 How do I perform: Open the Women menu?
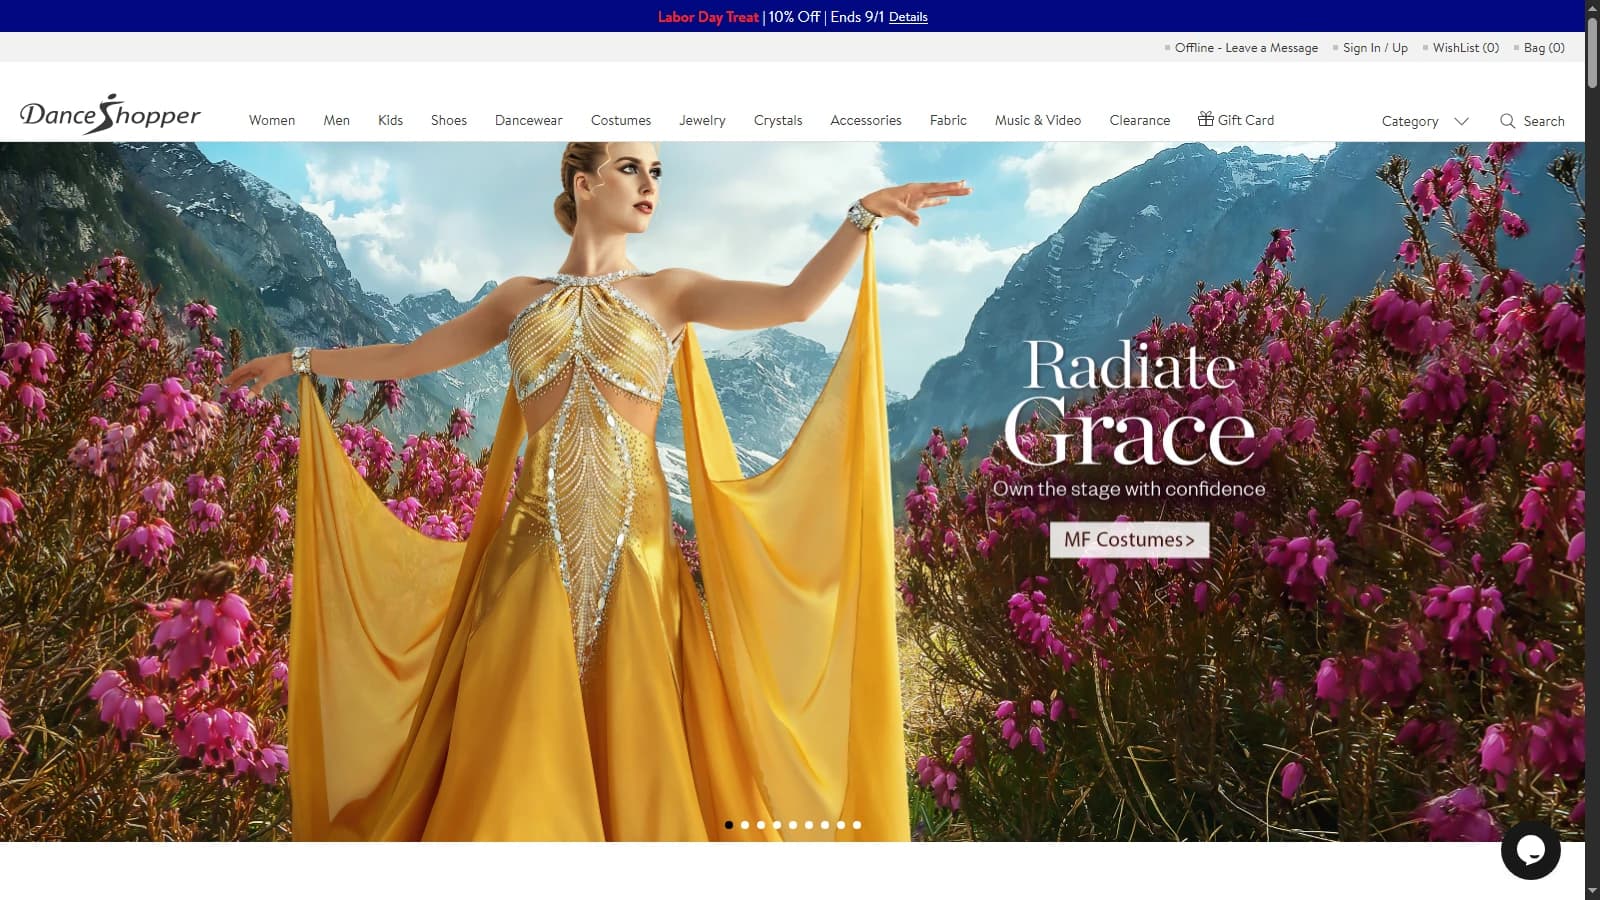pyautogui.click(x=272, y=120)
